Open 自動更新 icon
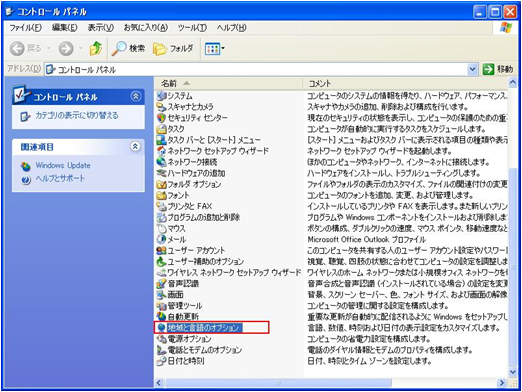Viewport: 522px width, 392px height. click(162, 317)
